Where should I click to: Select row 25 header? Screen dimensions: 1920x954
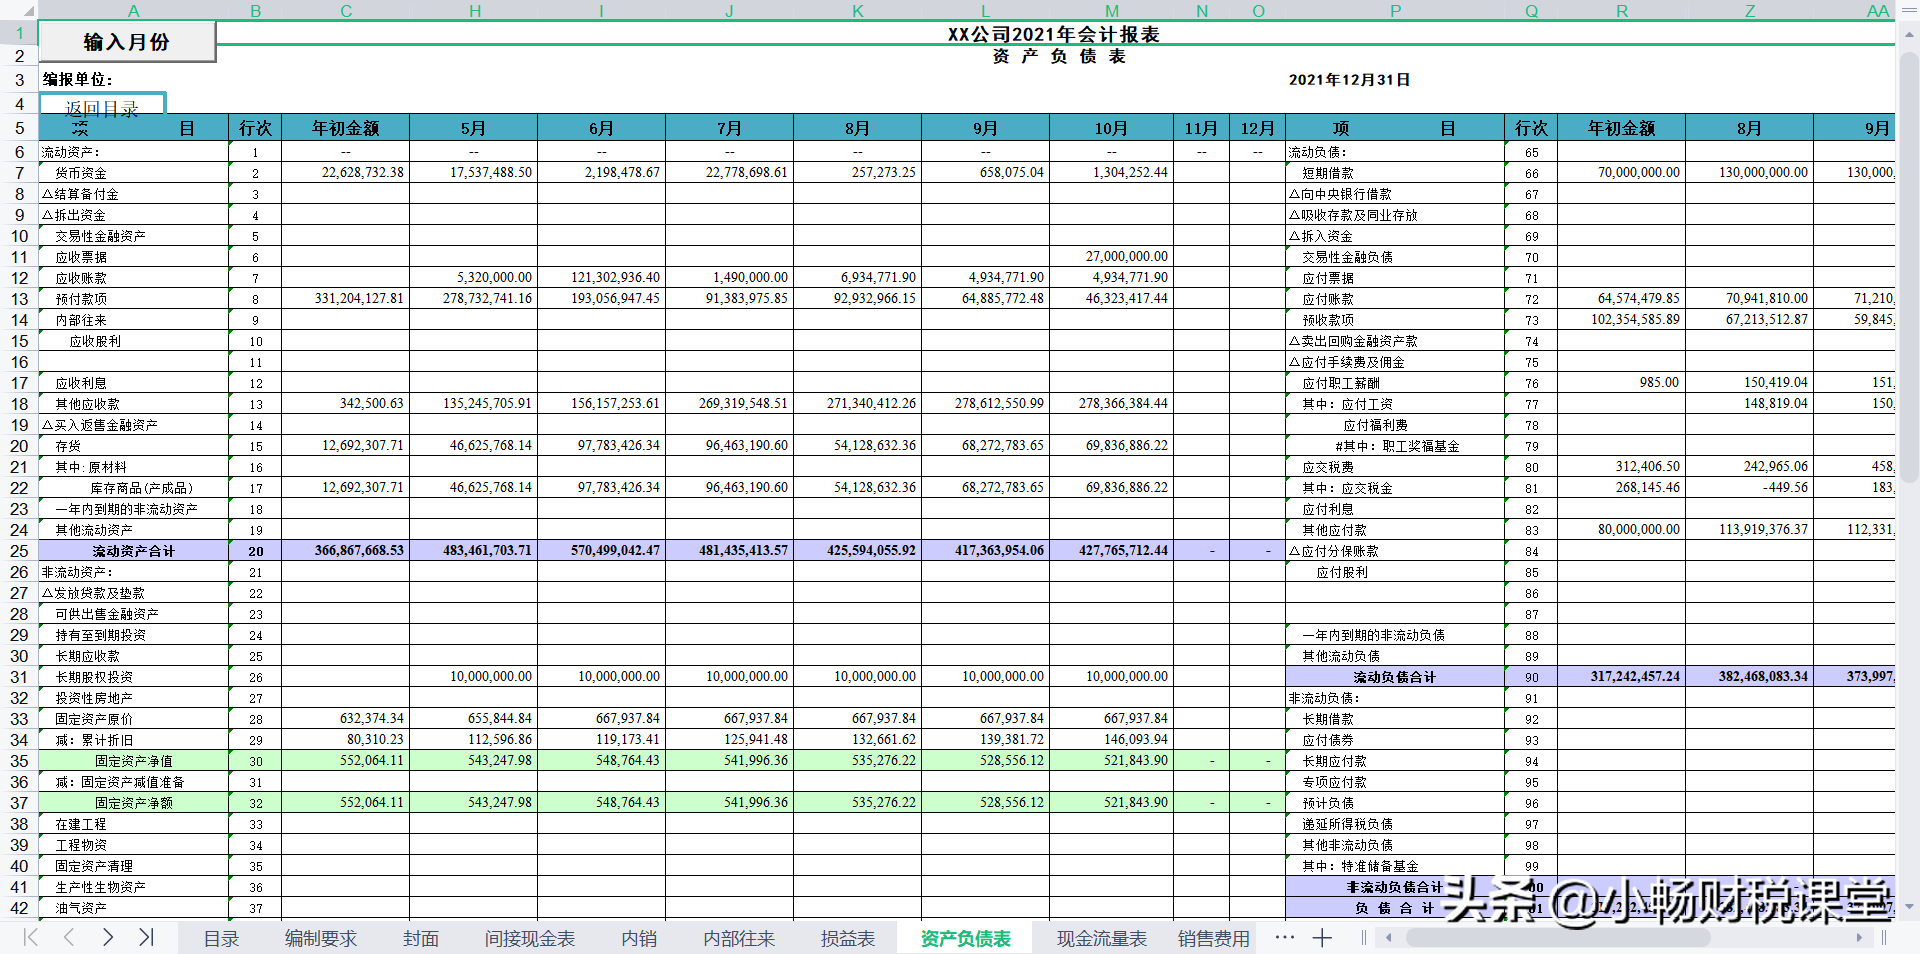click(19, 551)
